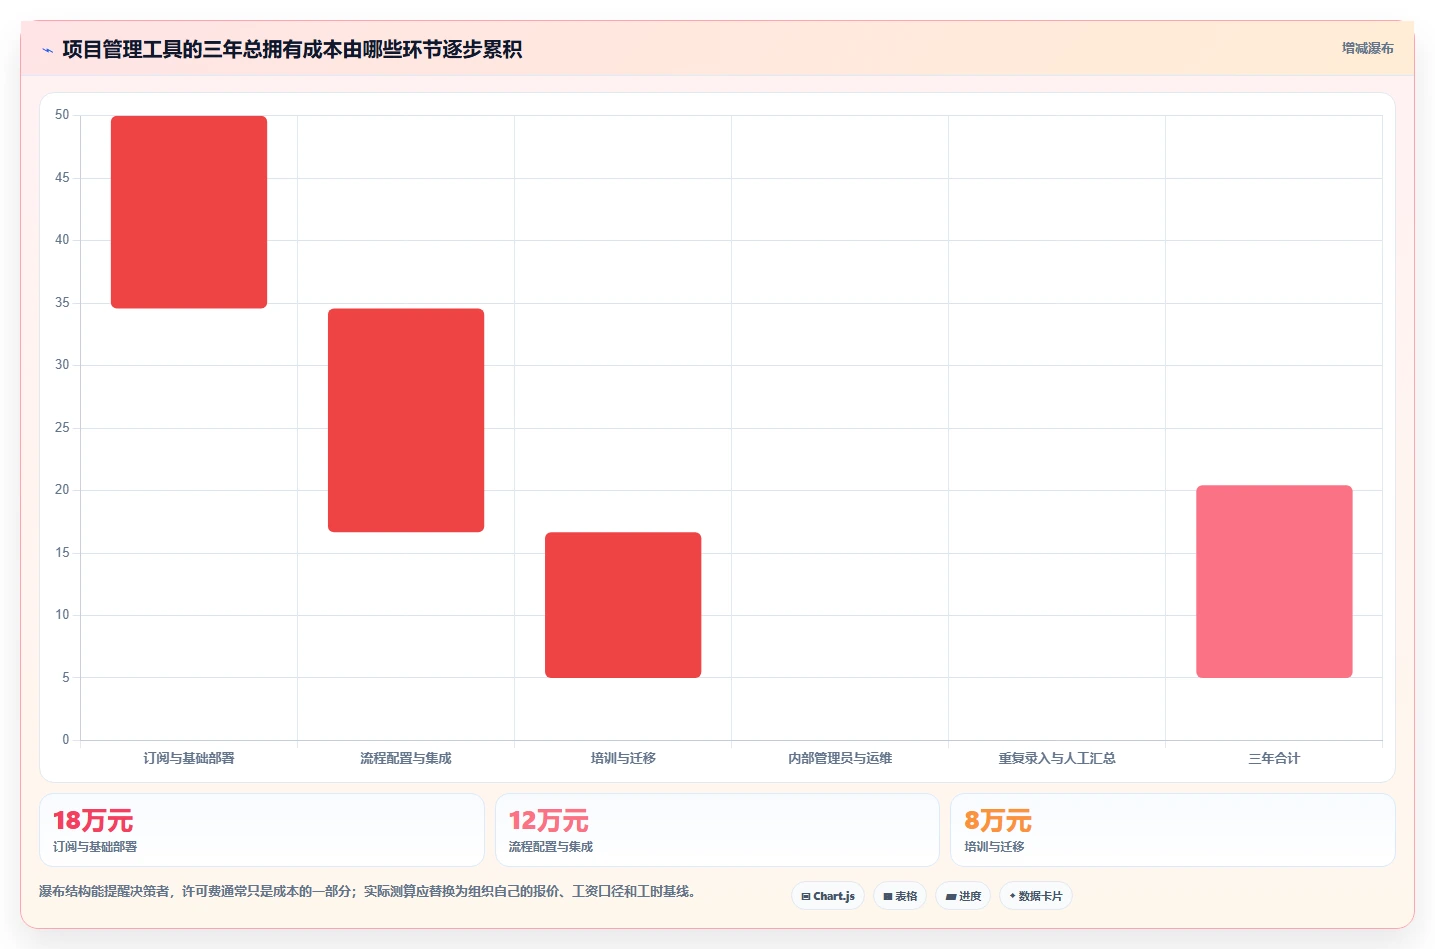Click the red 订阅与基础部署 waterfall bar
This screenshot has height=949, width=1435.
(189, 212)
